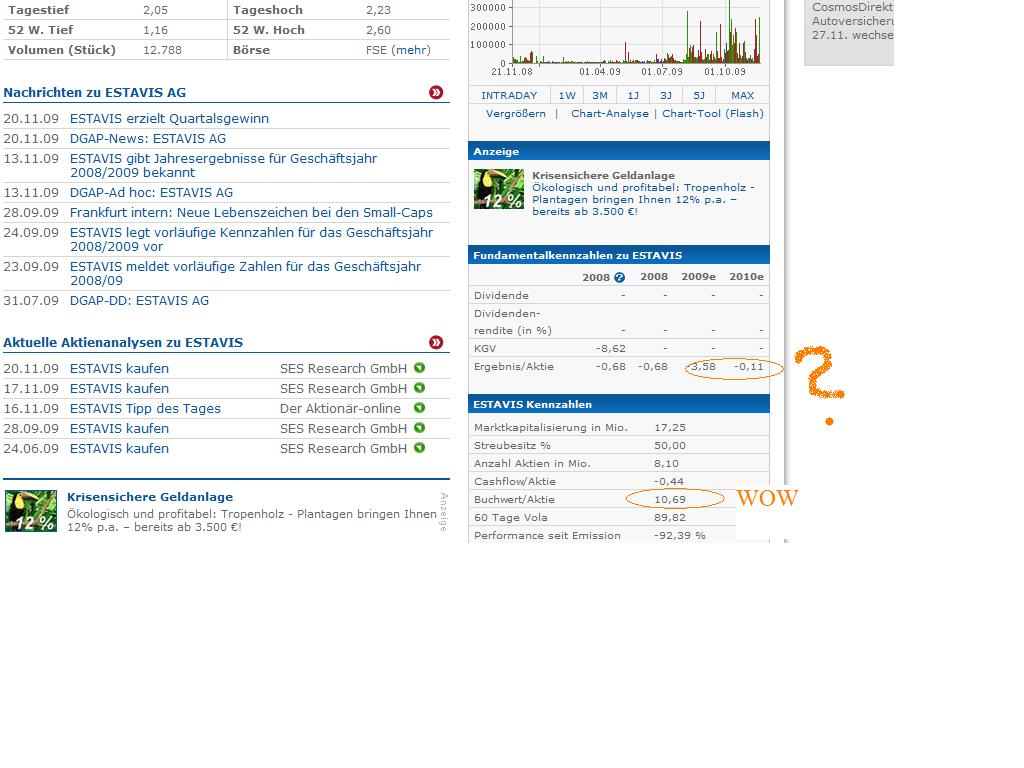Image resolution: width=1024 pixels, height=768 pixels.
Task: Open 17.11.09 ESTAVIS kaufen analysis
Action: [x=120, y=389]
